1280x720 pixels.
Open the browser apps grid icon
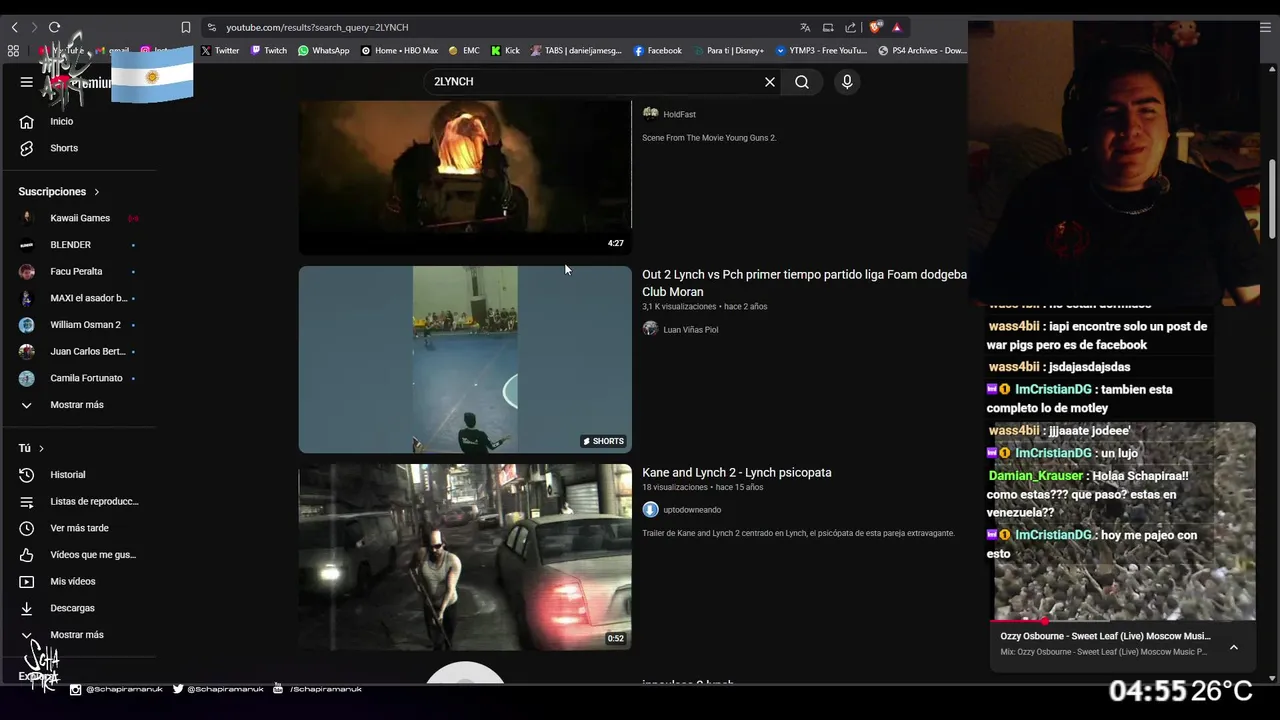[x=13, y=50]
